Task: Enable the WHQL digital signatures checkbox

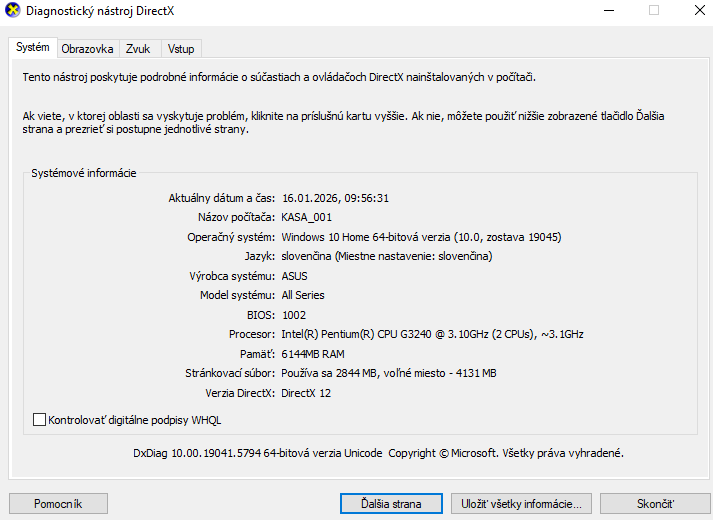Action: coord(40,420)
